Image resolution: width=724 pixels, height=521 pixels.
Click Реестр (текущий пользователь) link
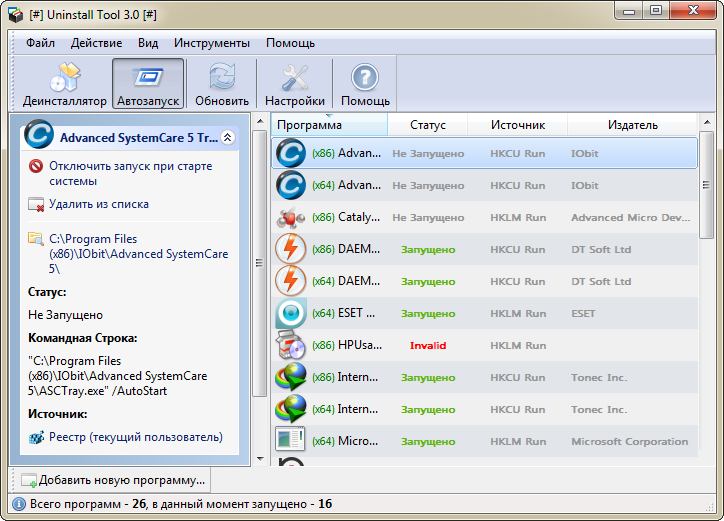(136, 436)
